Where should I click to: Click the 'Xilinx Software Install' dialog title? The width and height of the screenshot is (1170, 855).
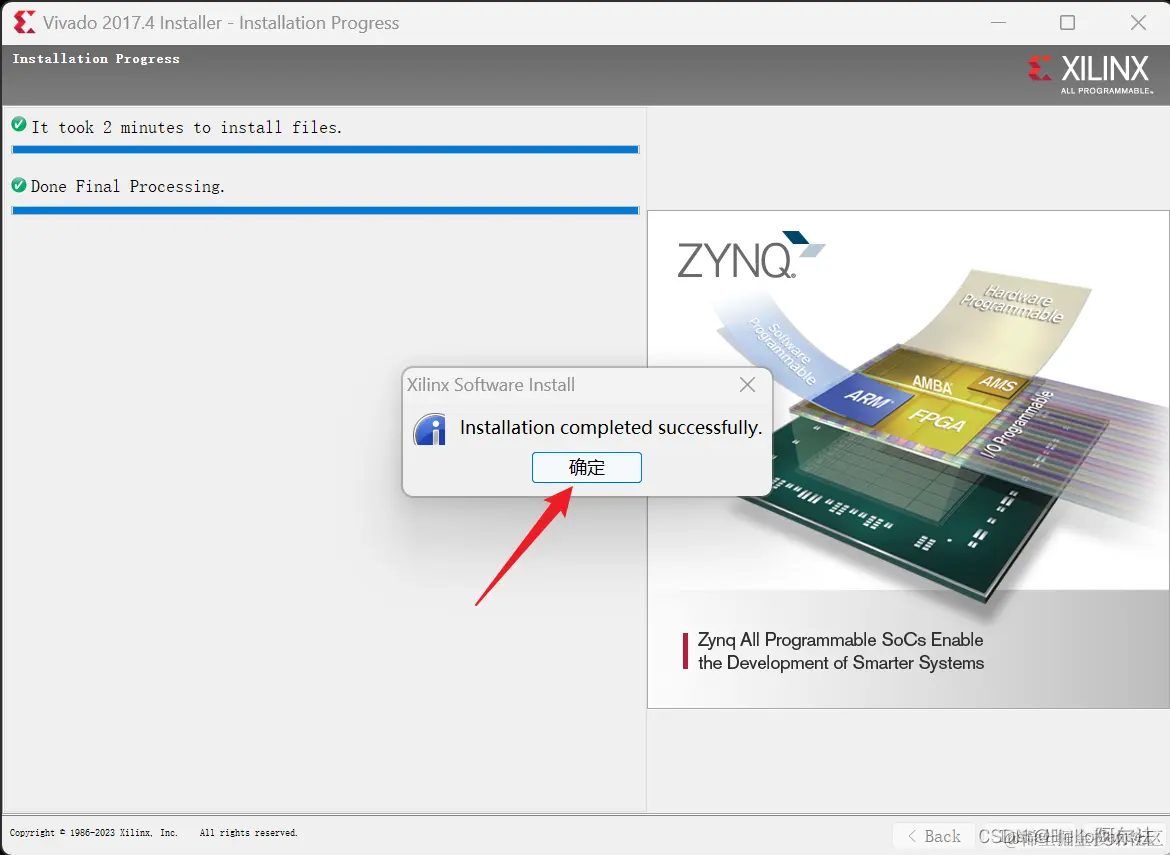490,385
